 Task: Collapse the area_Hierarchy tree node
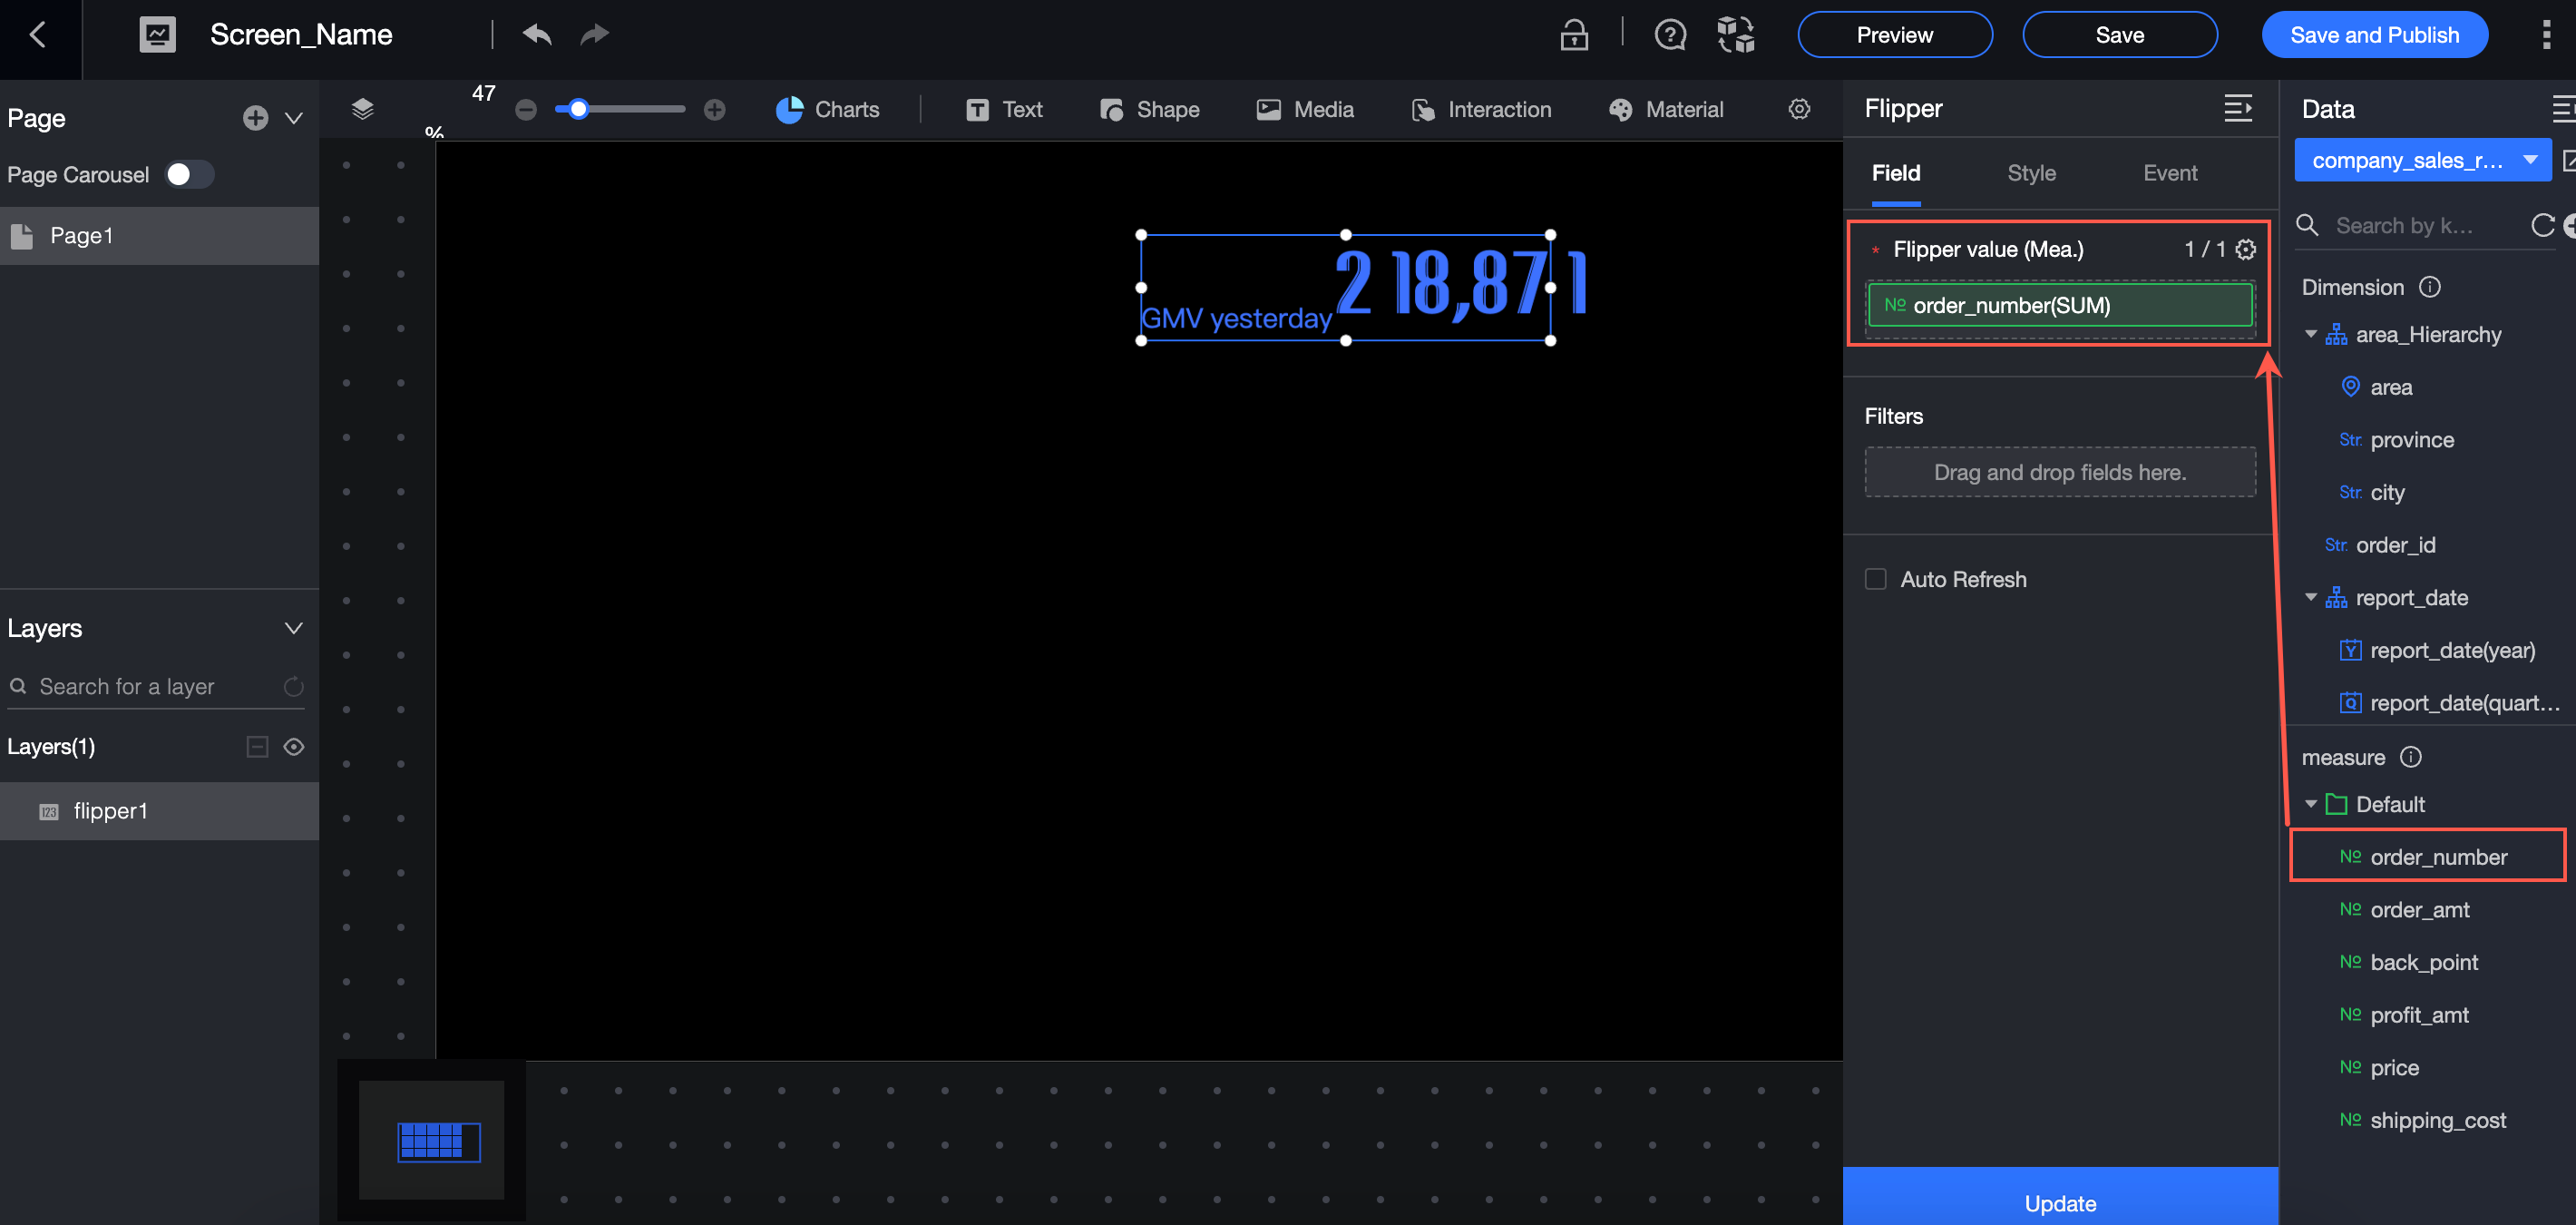[2311, 334]
